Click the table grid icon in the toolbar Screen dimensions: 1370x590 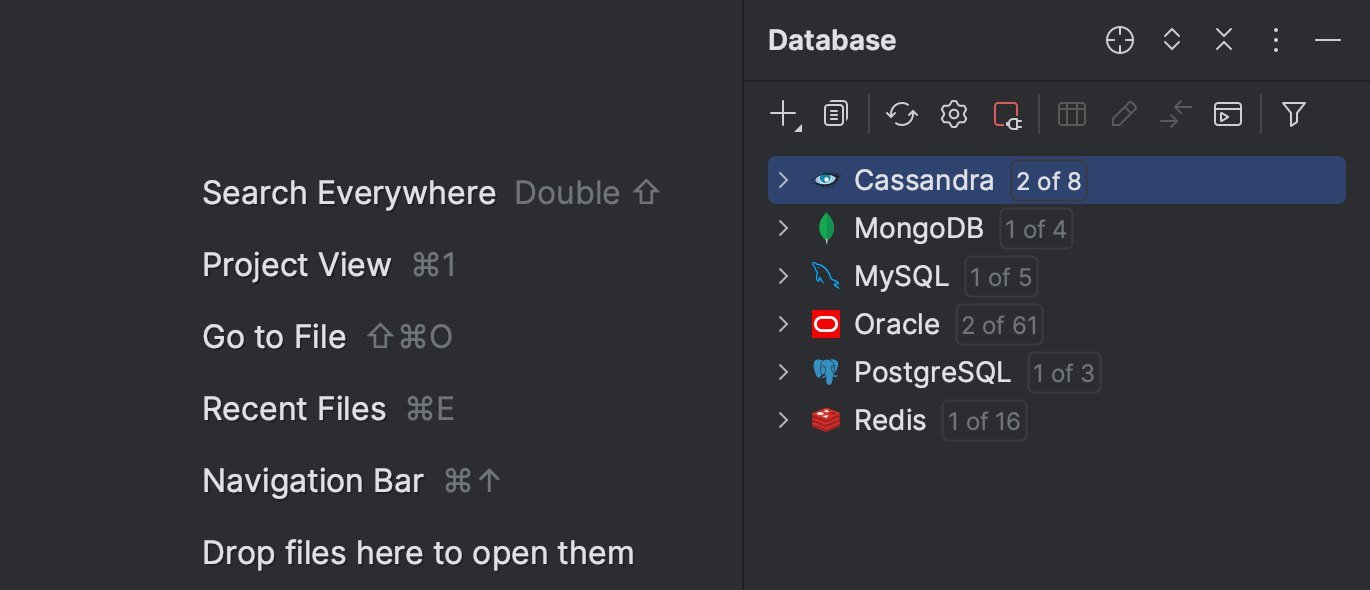pyautogui.click(x=1071, y=113)
